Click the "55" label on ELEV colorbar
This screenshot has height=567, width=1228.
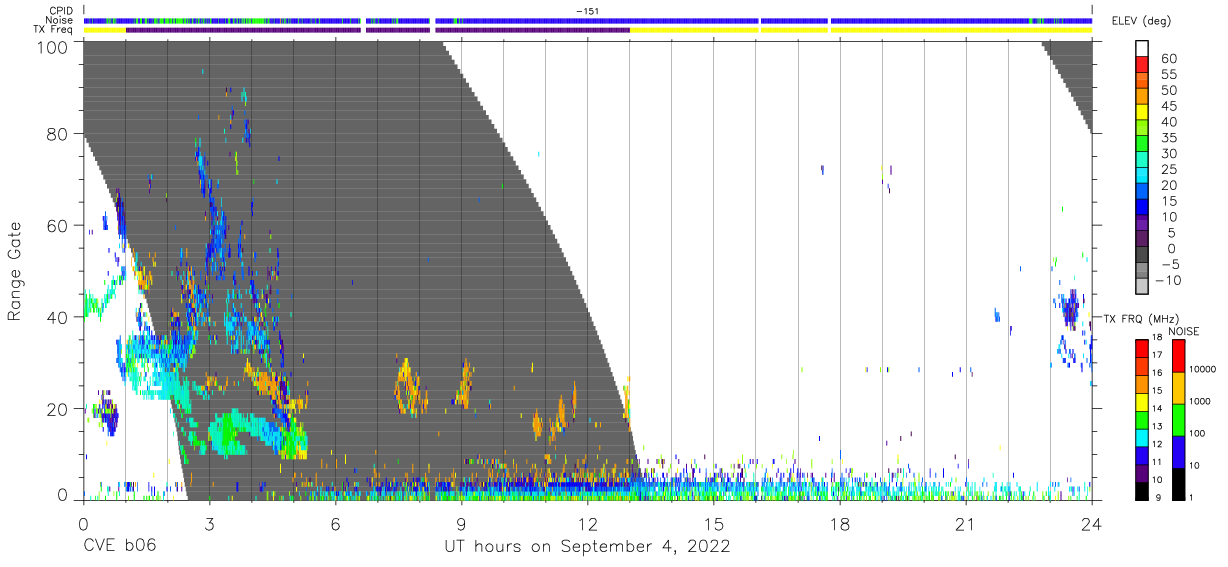(1170, 75)
